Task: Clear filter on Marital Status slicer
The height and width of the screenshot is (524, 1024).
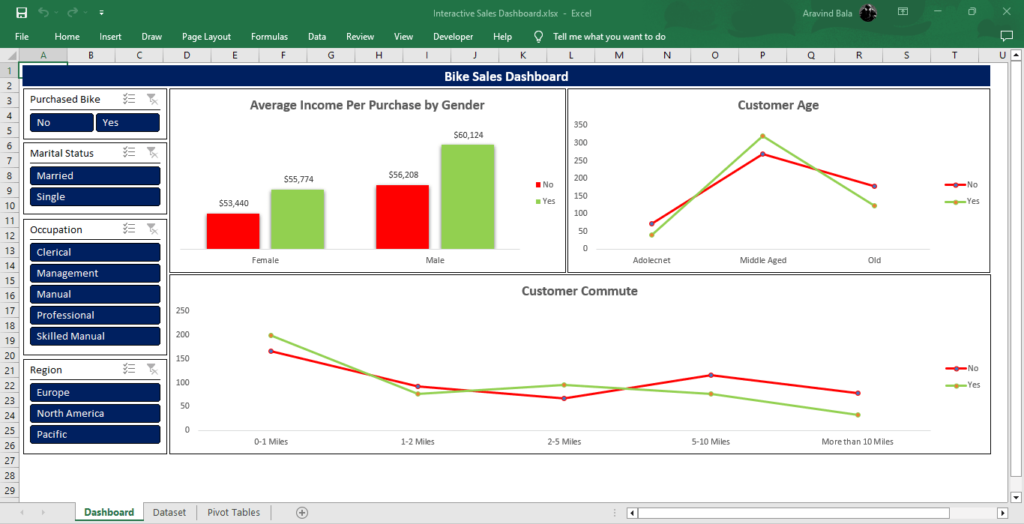Action: pyautogui.click(x=152, y=152)
